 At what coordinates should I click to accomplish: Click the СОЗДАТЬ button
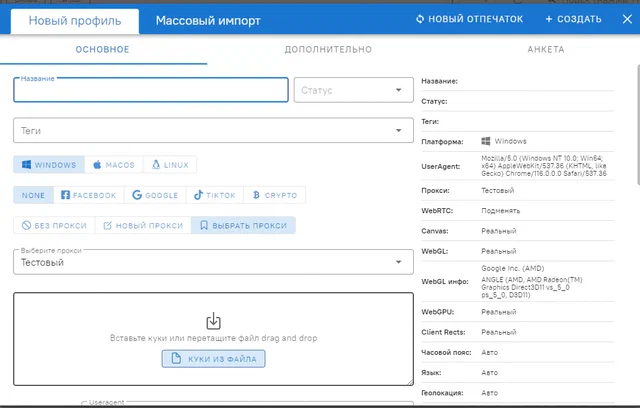[x=573, y=19]
